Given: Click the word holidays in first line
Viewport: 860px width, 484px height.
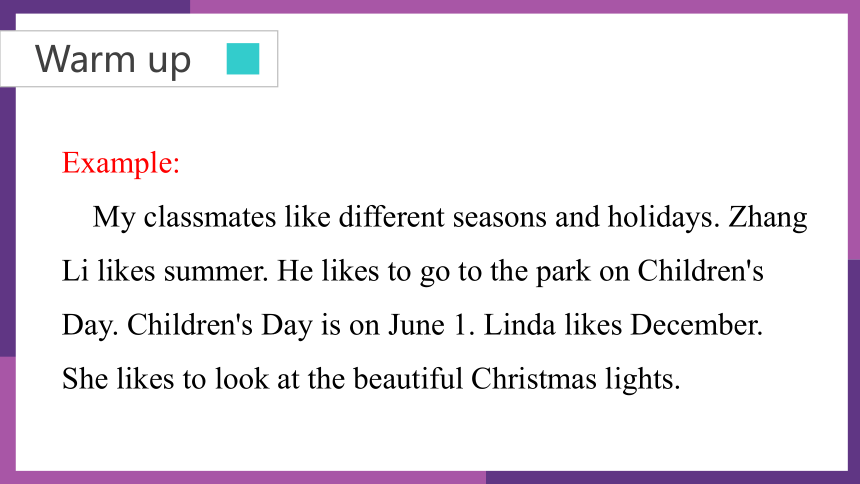Looking at the screenshot, I should pos(663,216).
